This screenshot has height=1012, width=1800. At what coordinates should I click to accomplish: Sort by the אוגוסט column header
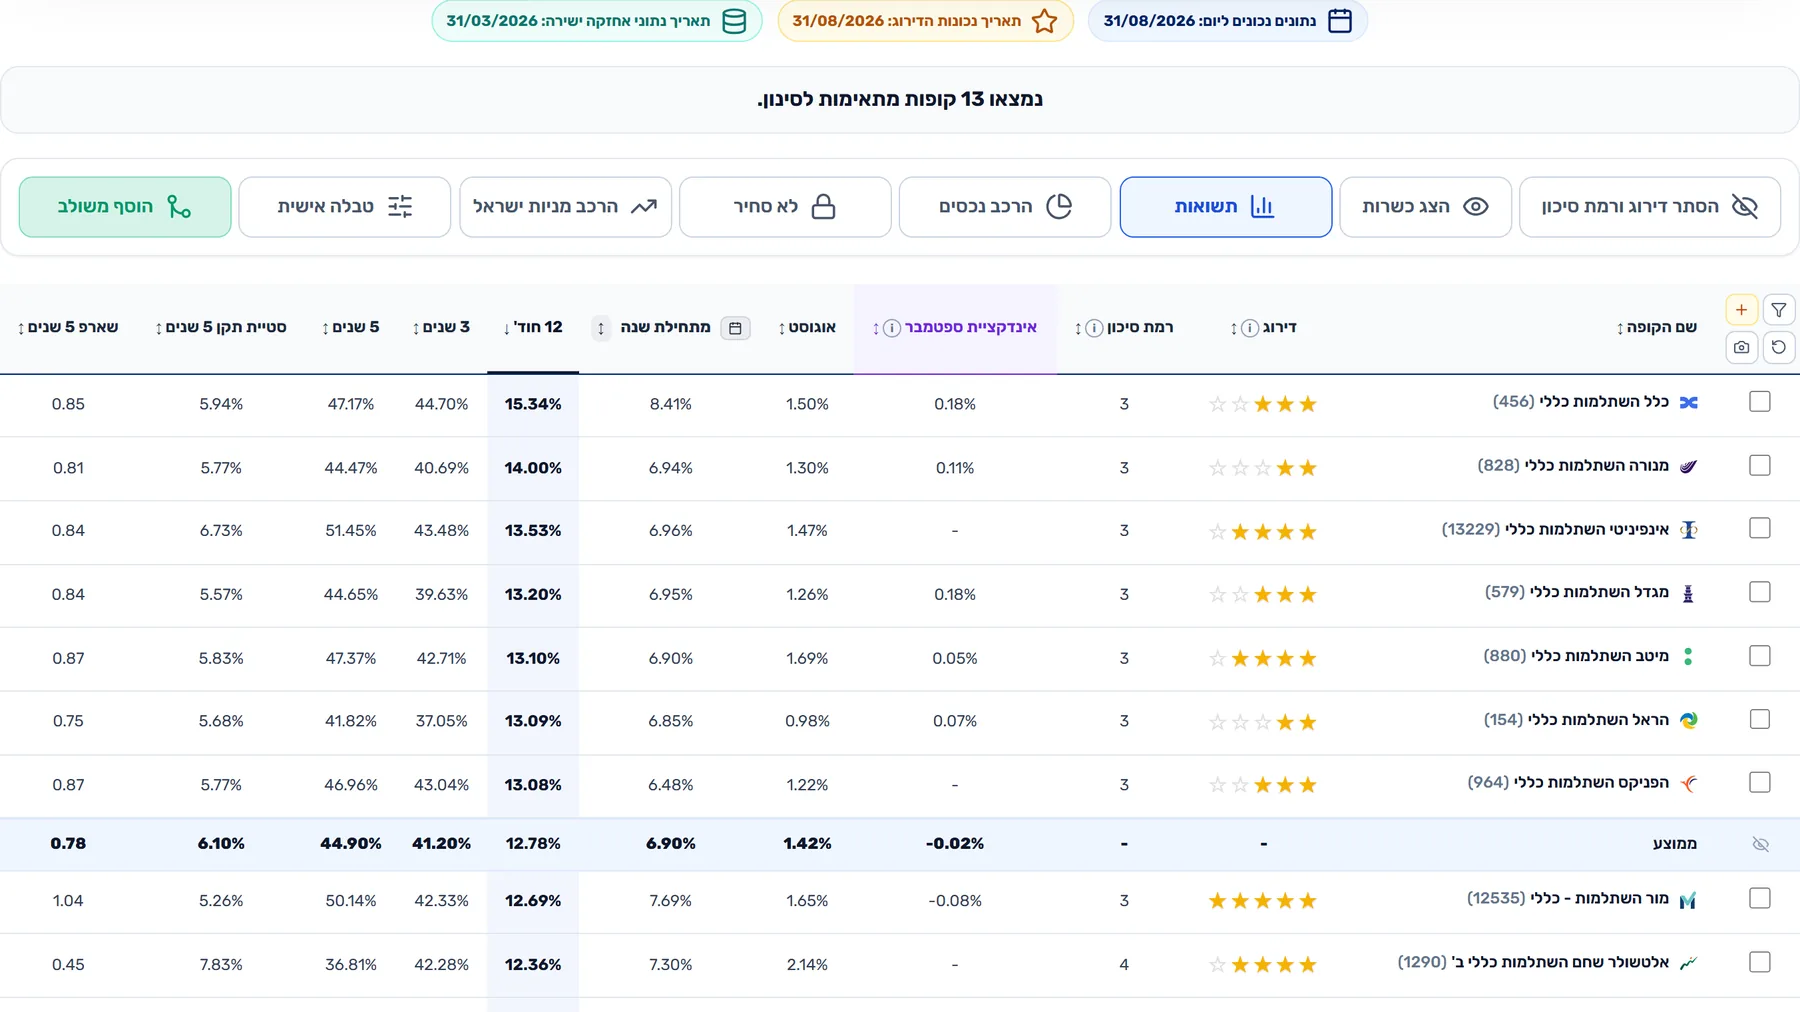(807, 328)
